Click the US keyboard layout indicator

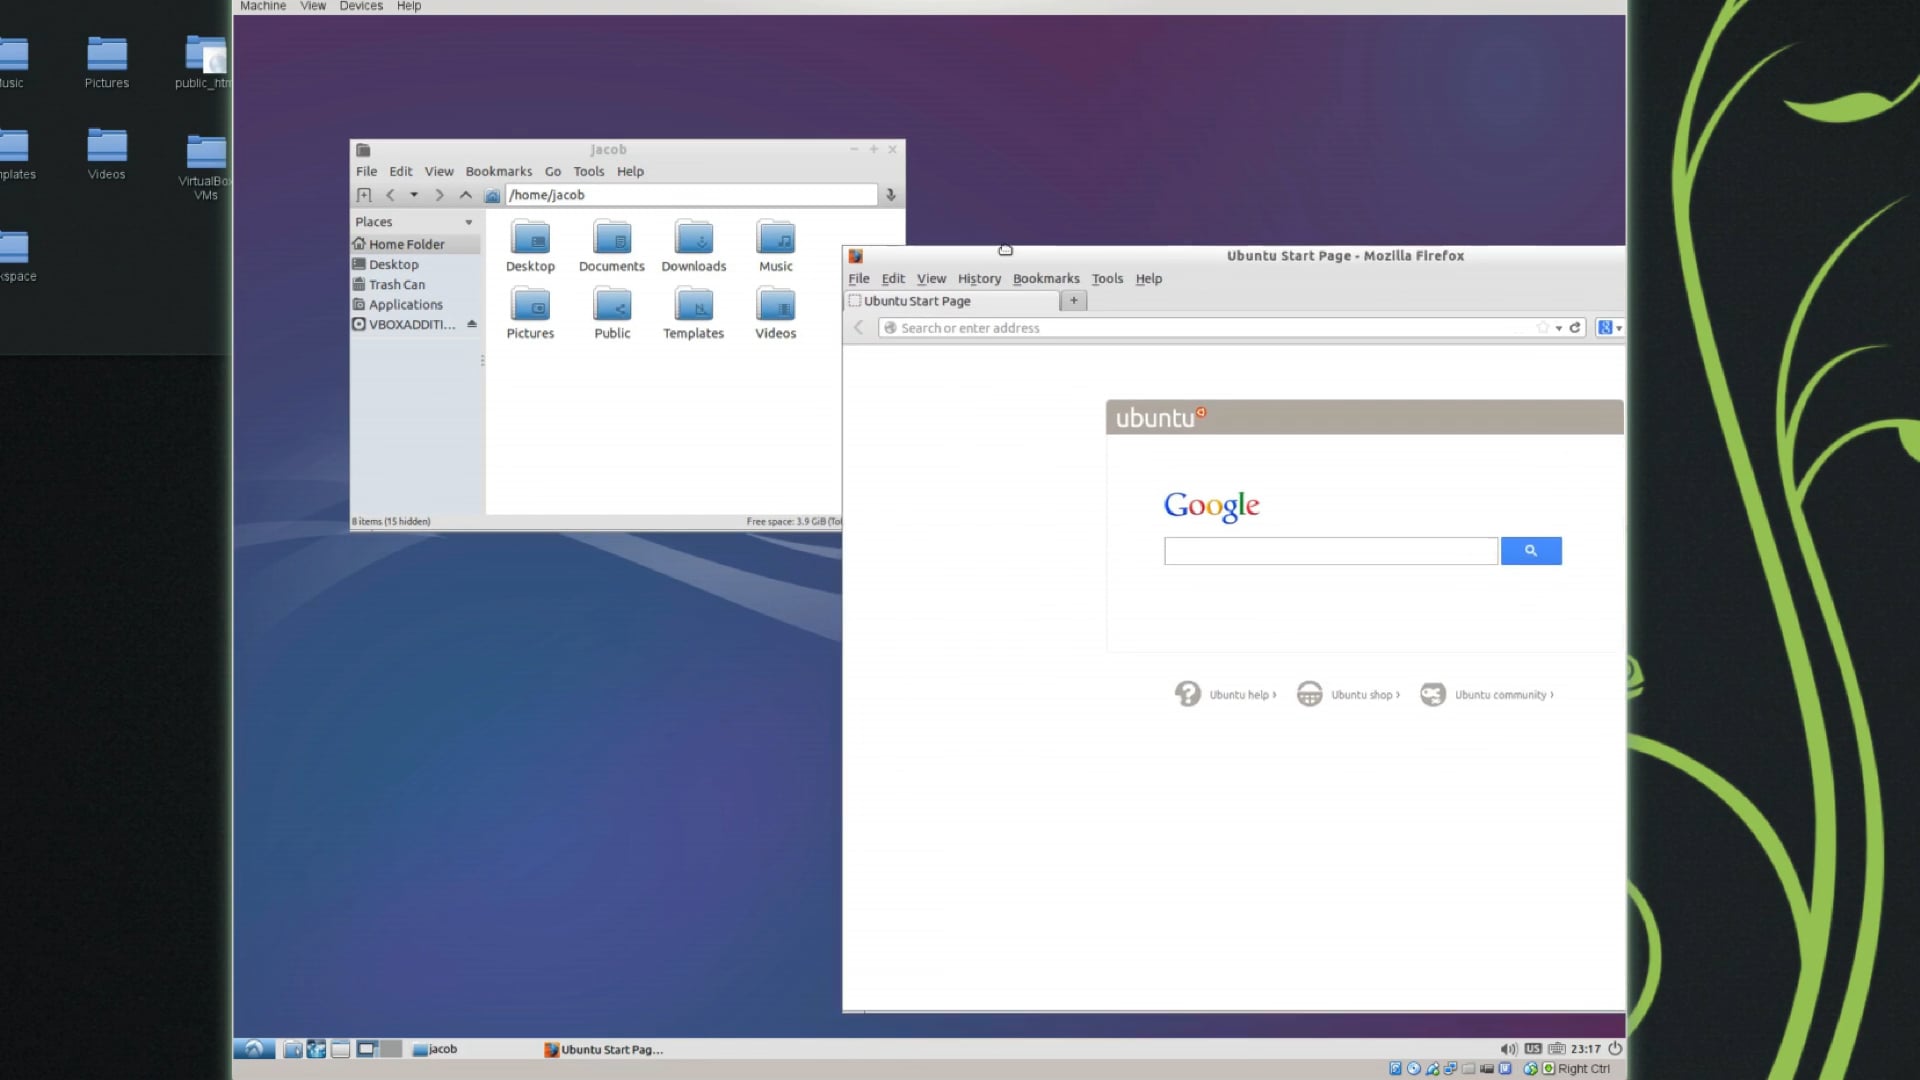click(x=1533, y=1049)
